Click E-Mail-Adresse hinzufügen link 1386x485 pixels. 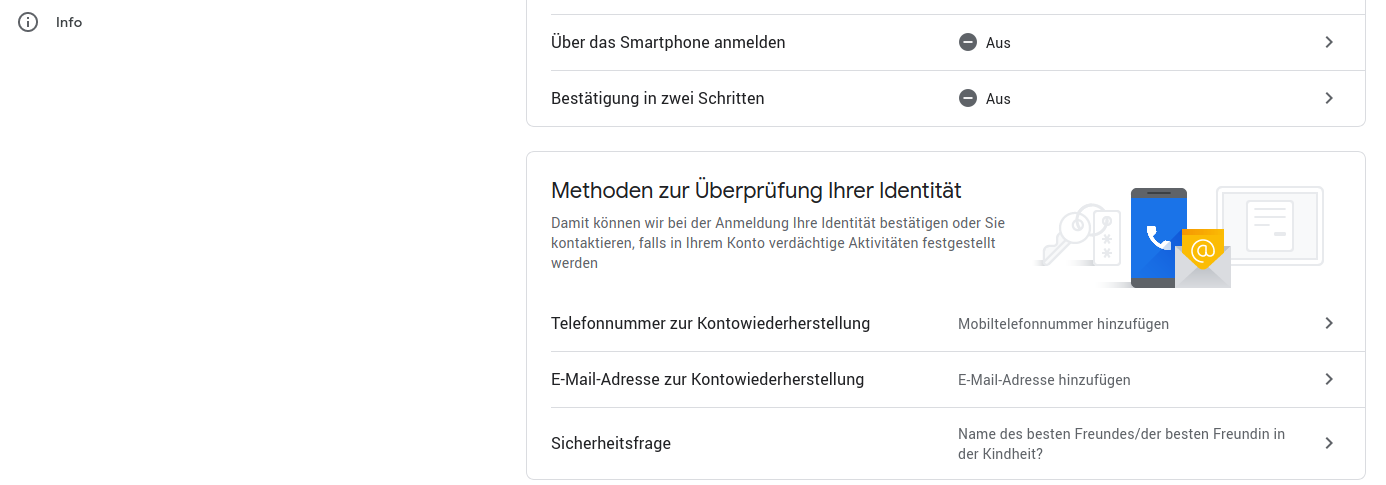click(1044, 380)
